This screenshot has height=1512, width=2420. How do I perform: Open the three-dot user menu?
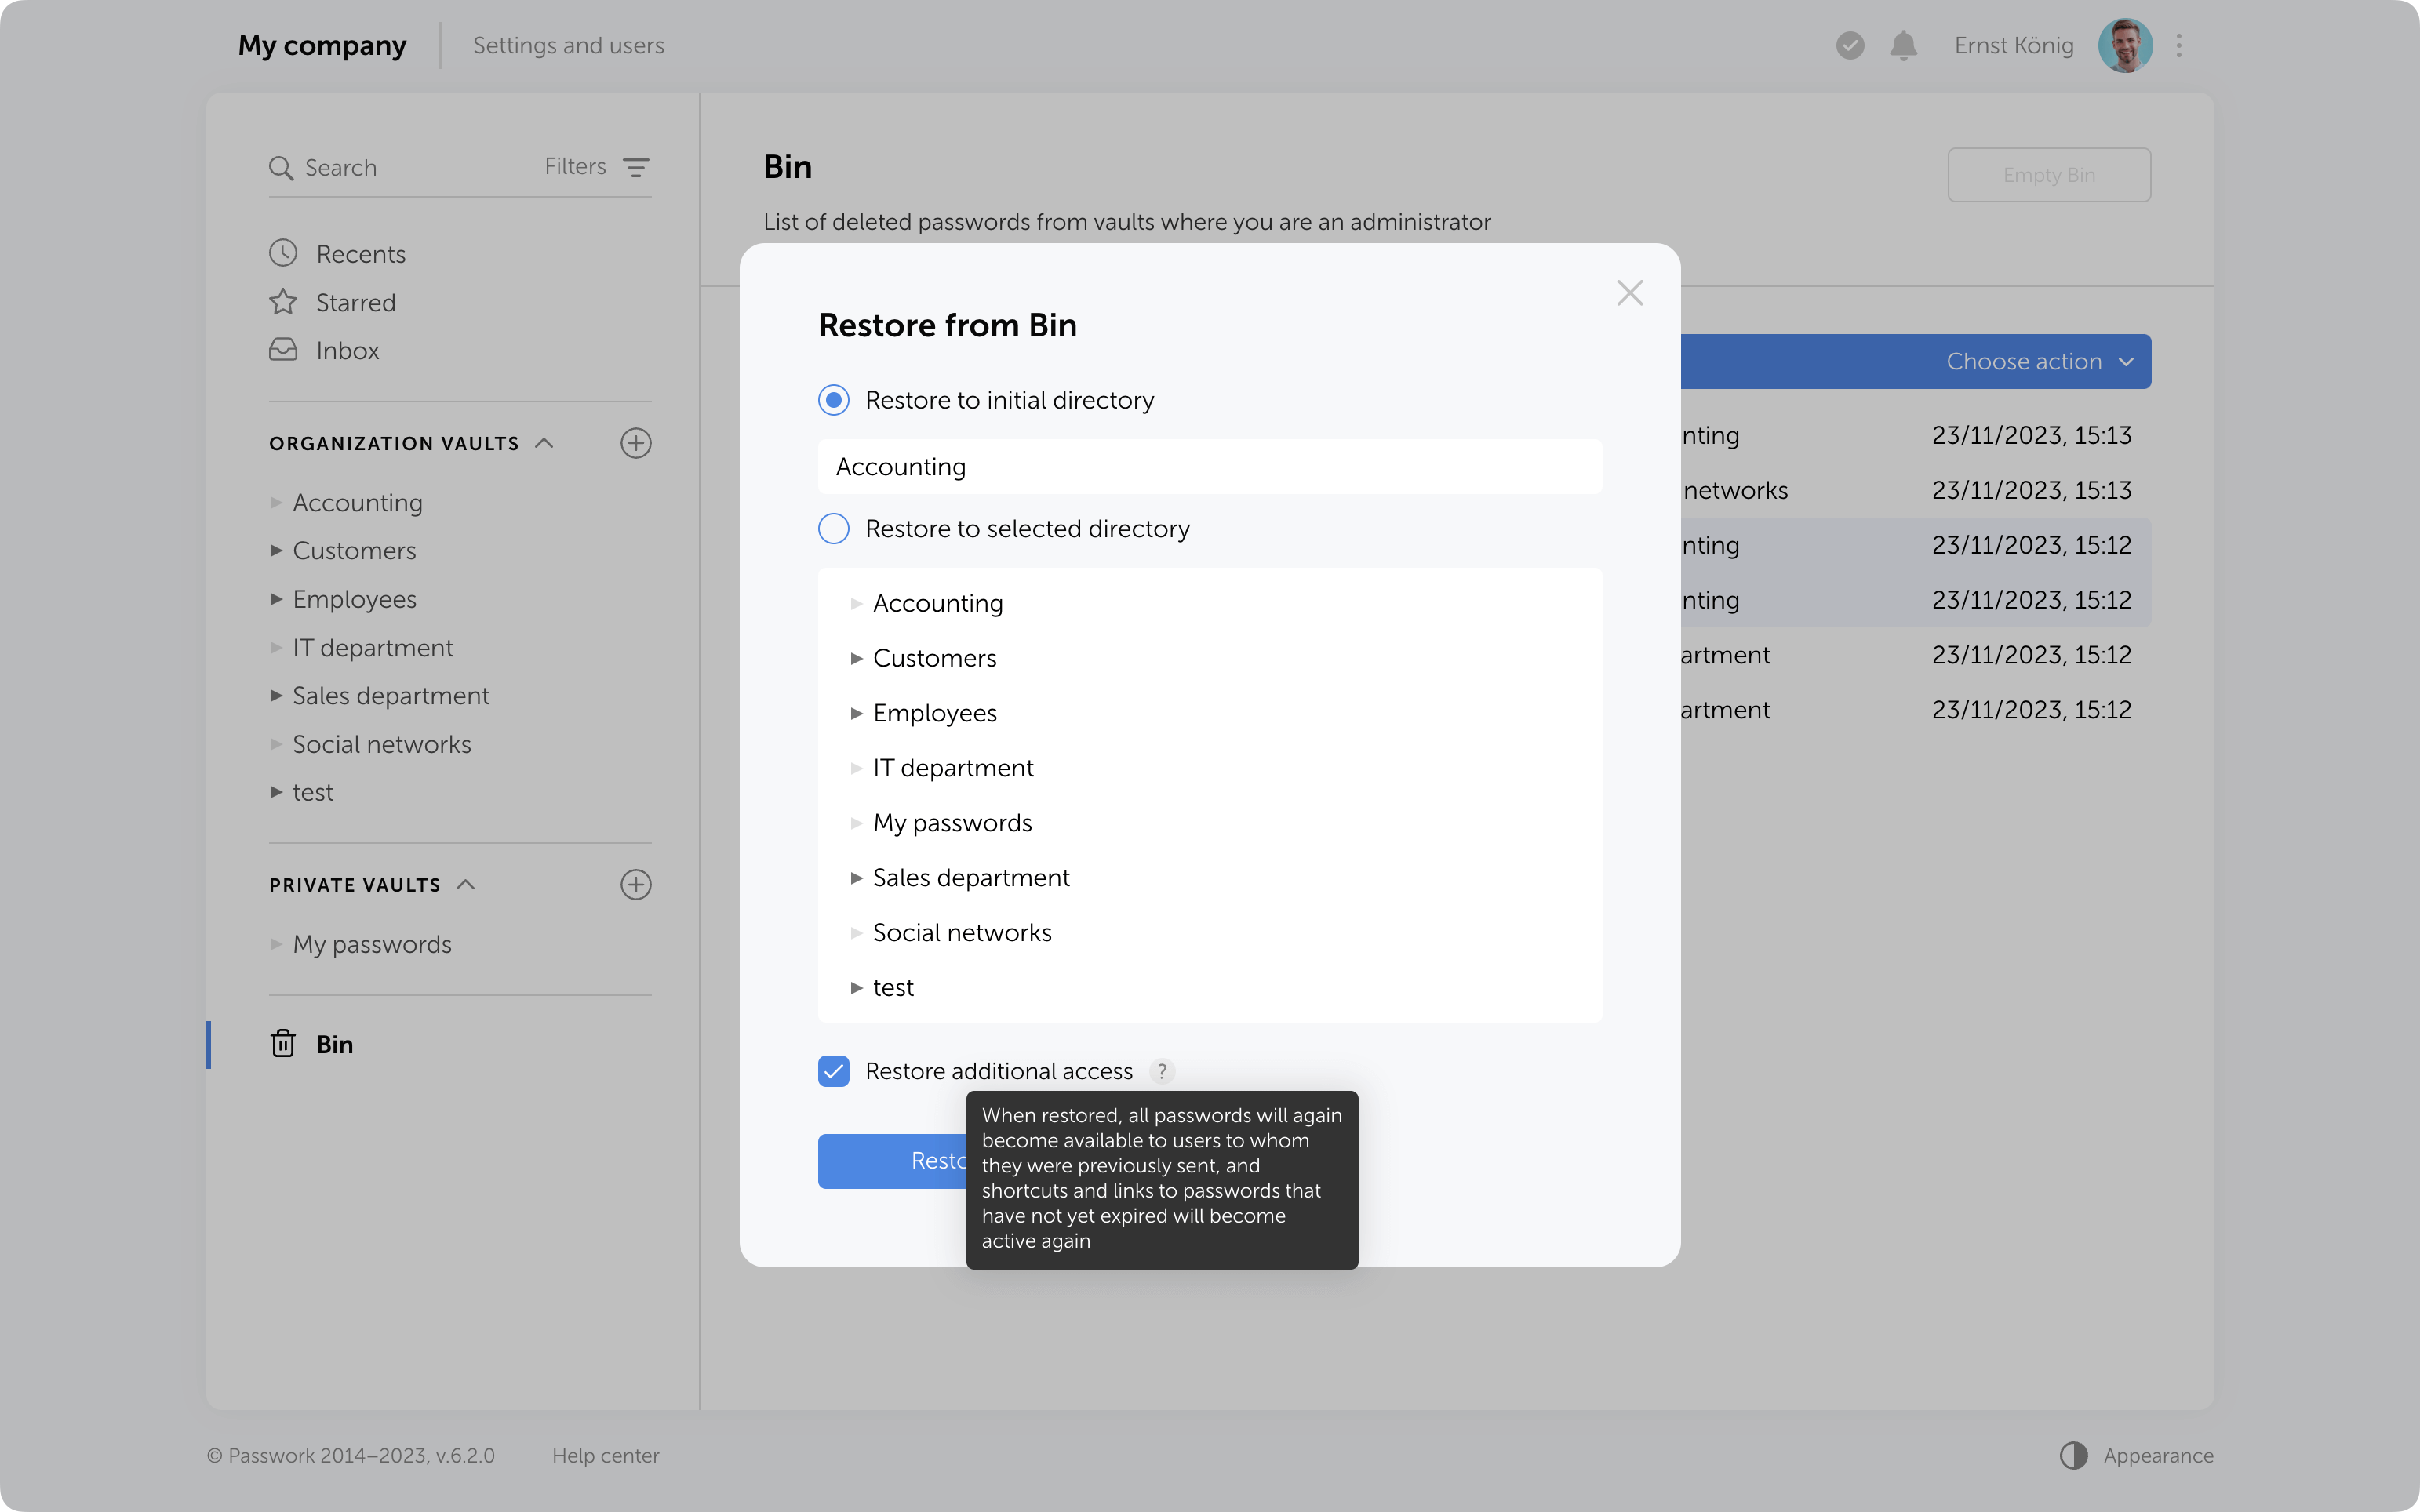pos(2178,46)
